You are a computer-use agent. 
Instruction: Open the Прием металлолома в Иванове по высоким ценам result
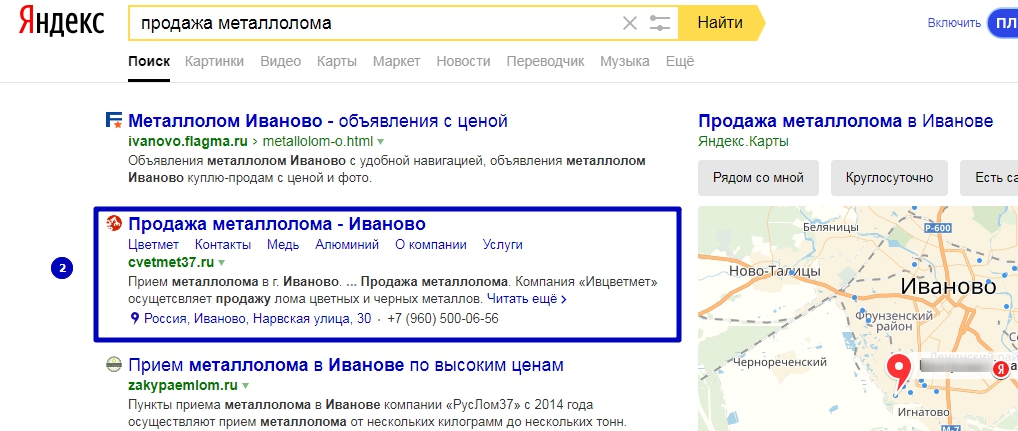[x=346, y=365]
